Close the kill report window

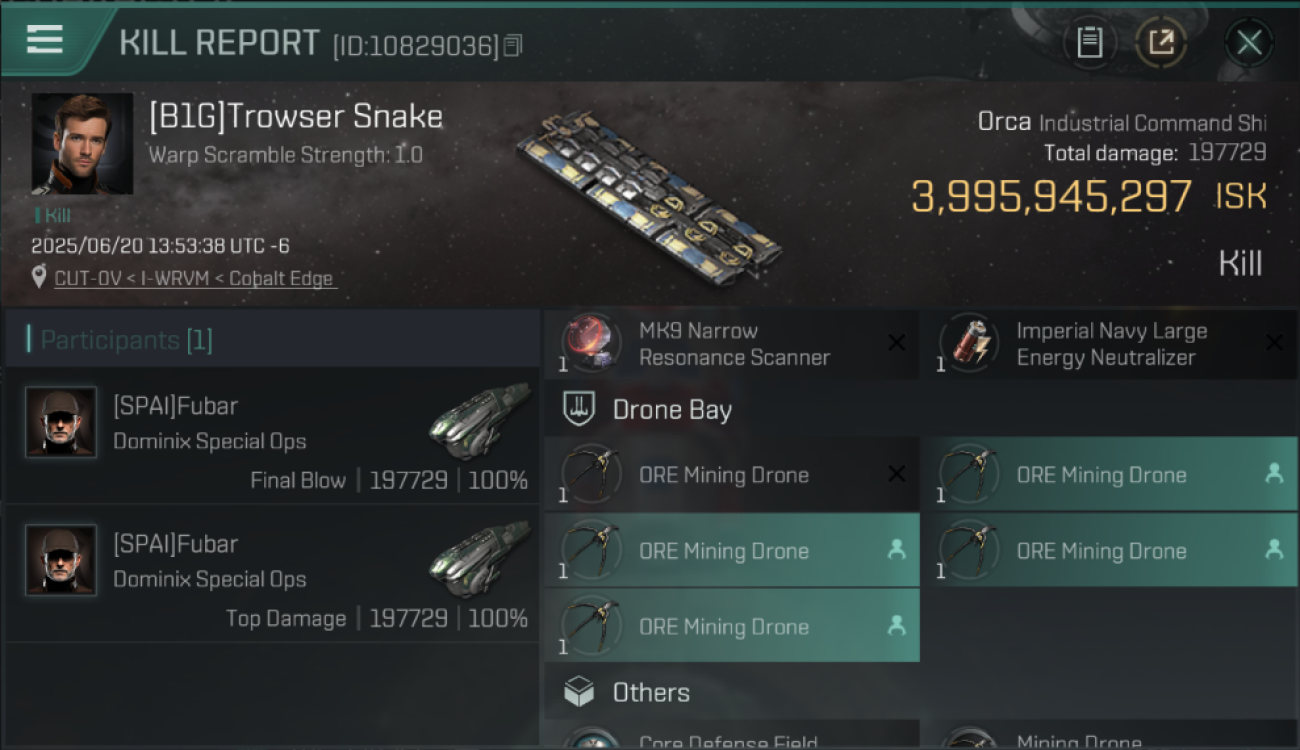coord(1249,43)
